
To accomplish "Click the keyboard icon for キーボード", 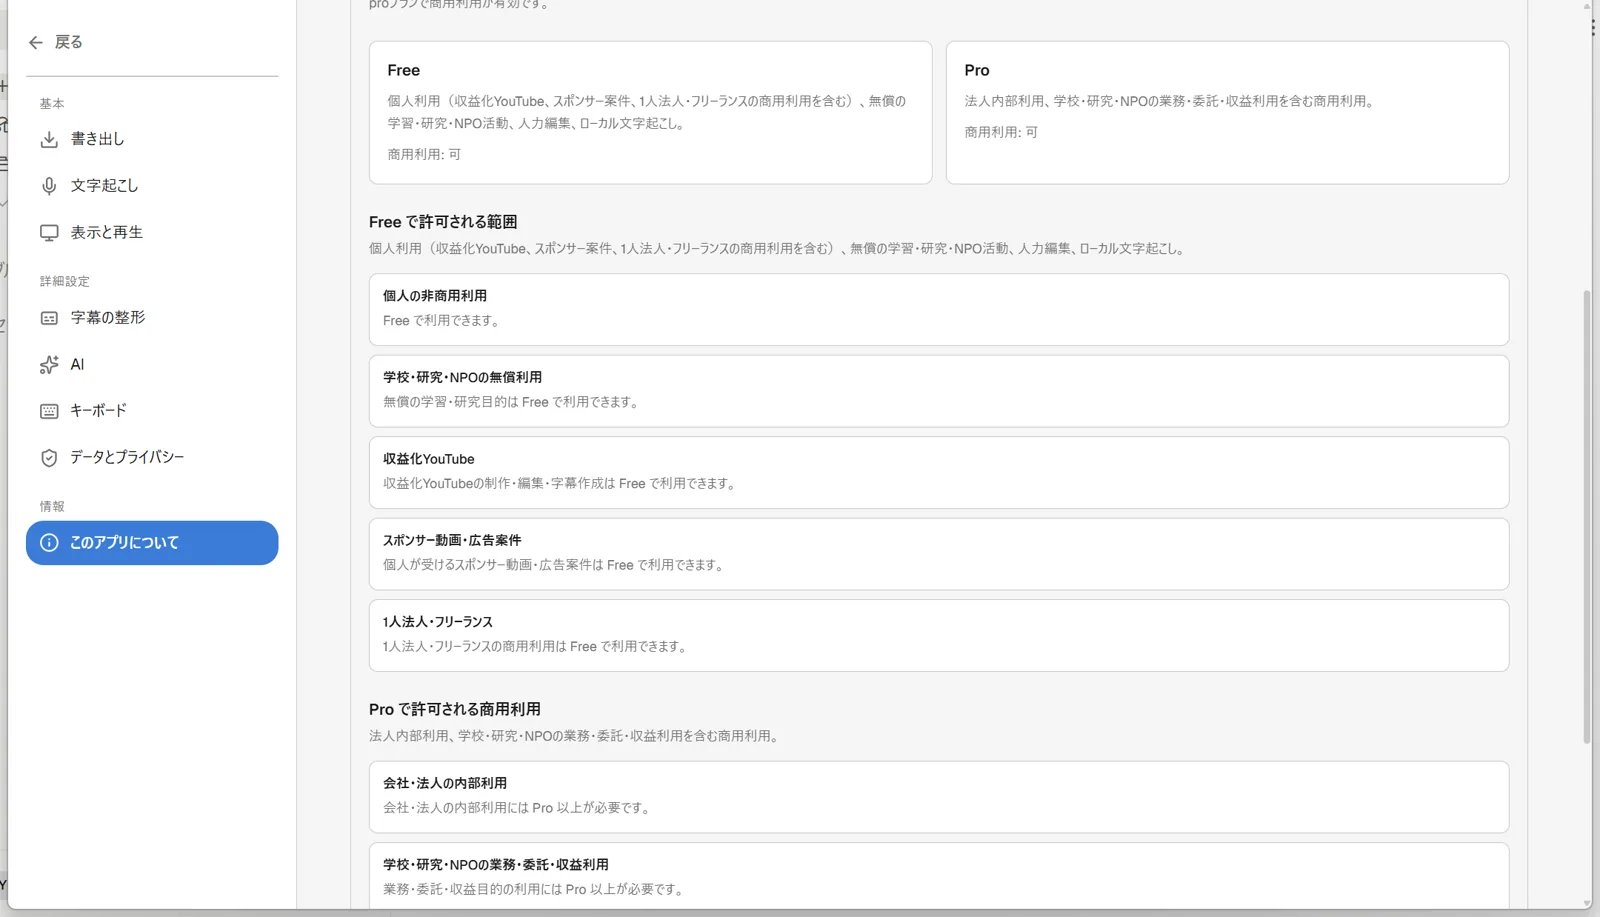I will pyautogui.click(x=49, y=411).
